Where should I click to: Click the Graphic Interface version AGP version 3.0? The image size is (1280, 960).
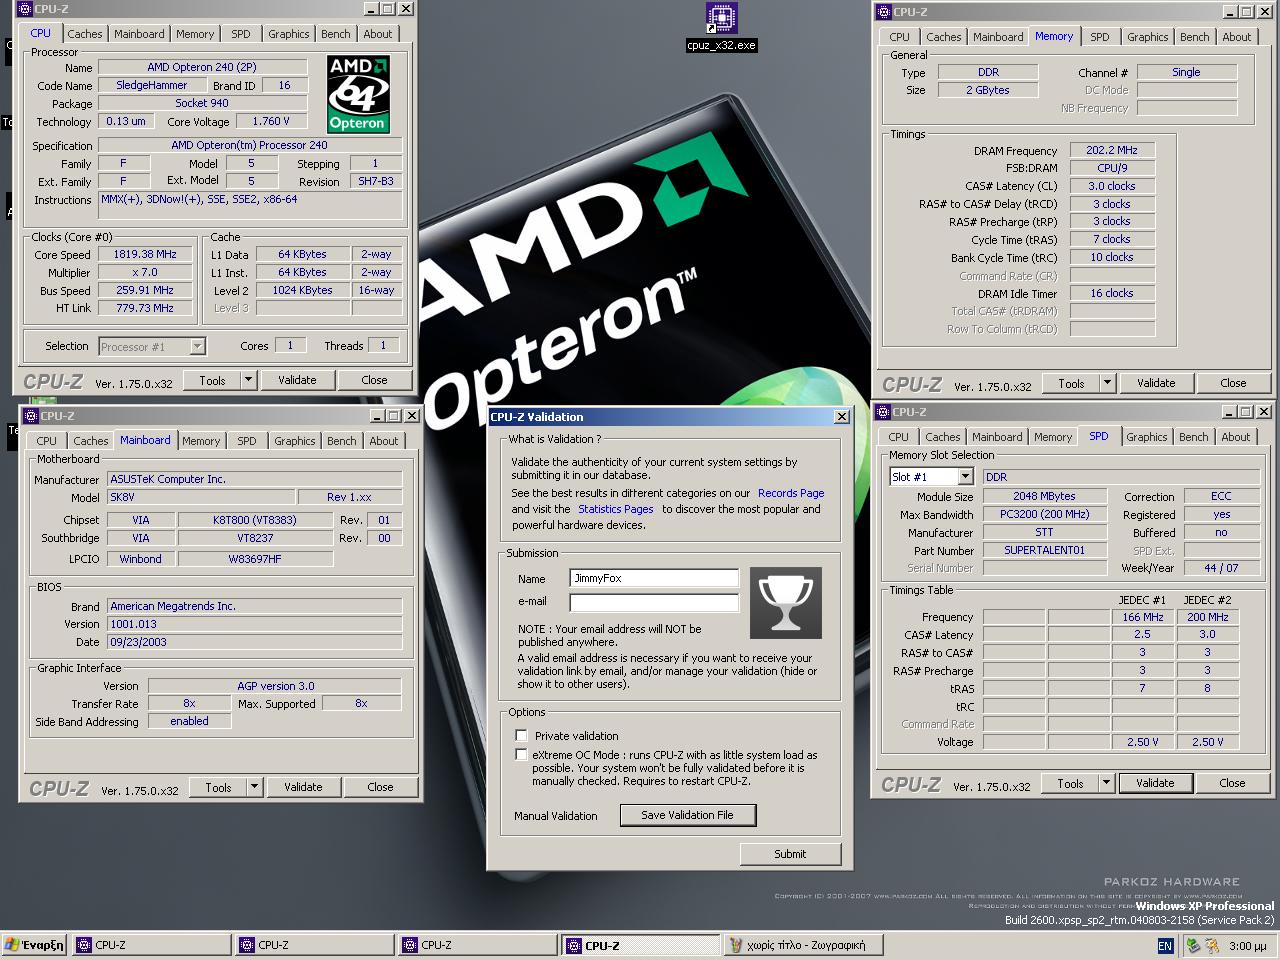pyautogui.click(x=275, y=686)
